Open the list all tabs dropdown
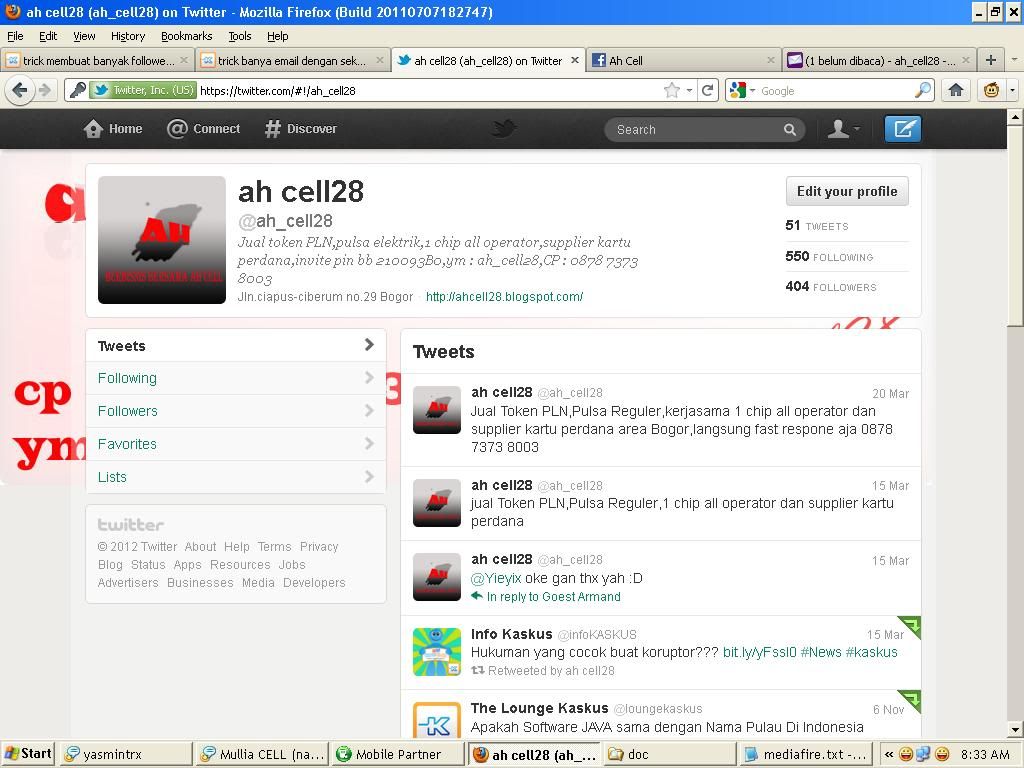Viewport: 1024px width, 768px height. click(x=1014, y=60)
